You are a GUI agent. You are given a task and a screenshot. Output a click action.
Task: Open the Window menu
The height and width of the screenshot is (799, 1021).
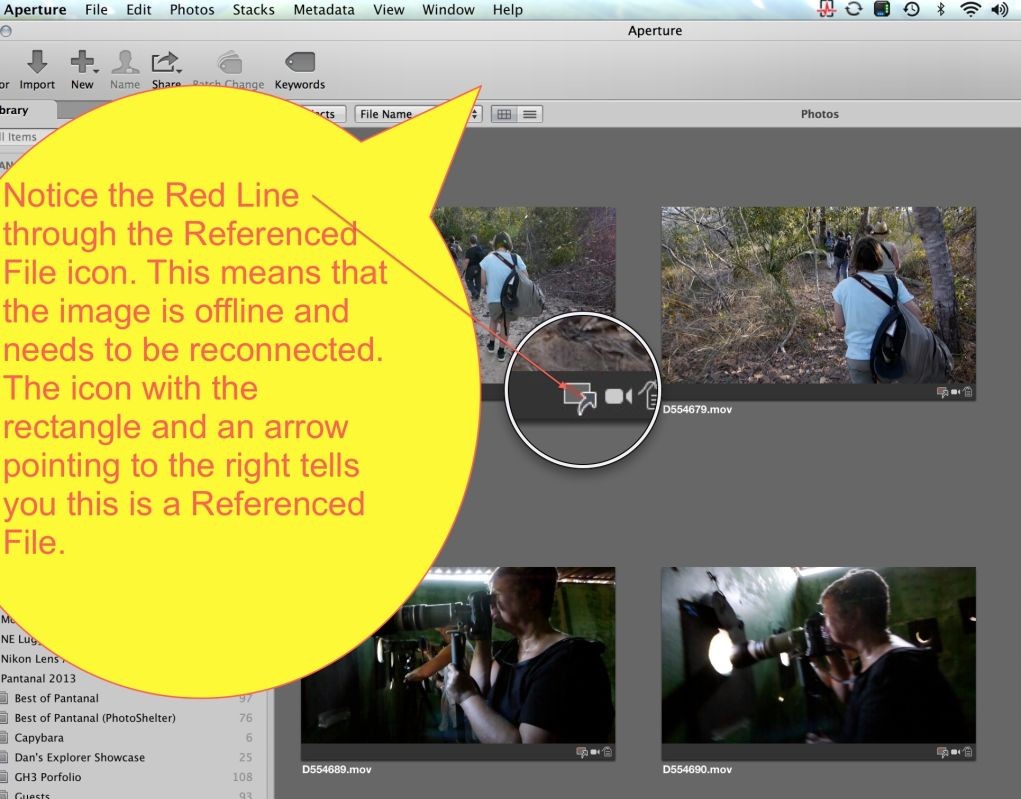tap(448, 10)
